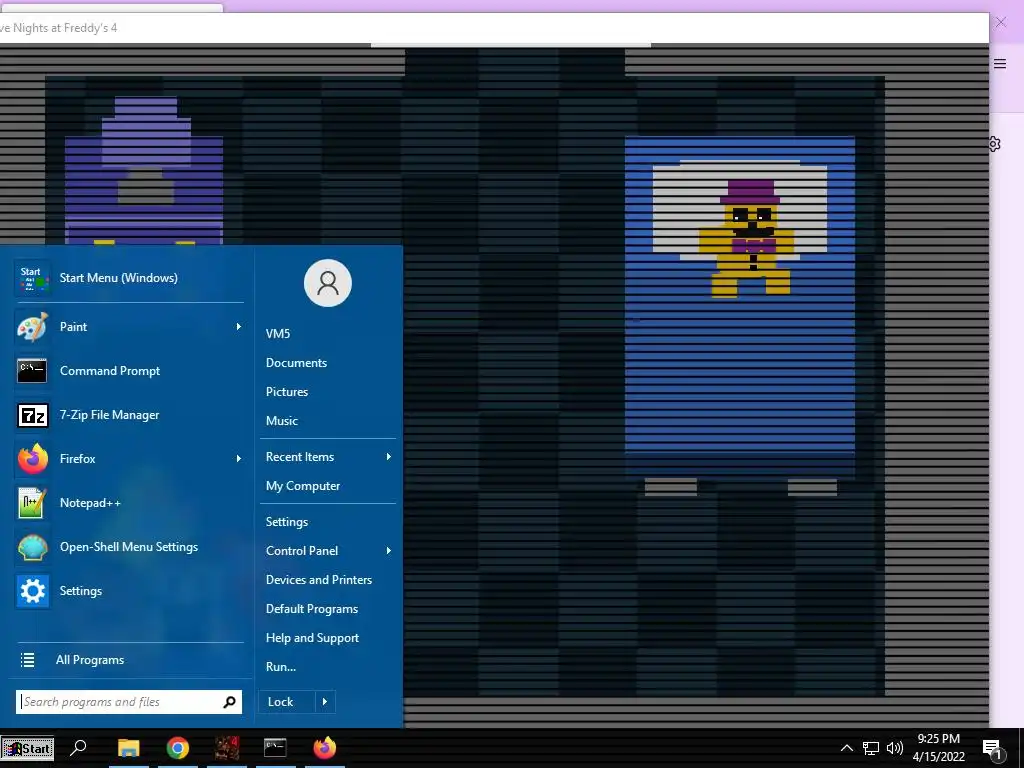Click the purple toy telephone in game

click(144, 171)
